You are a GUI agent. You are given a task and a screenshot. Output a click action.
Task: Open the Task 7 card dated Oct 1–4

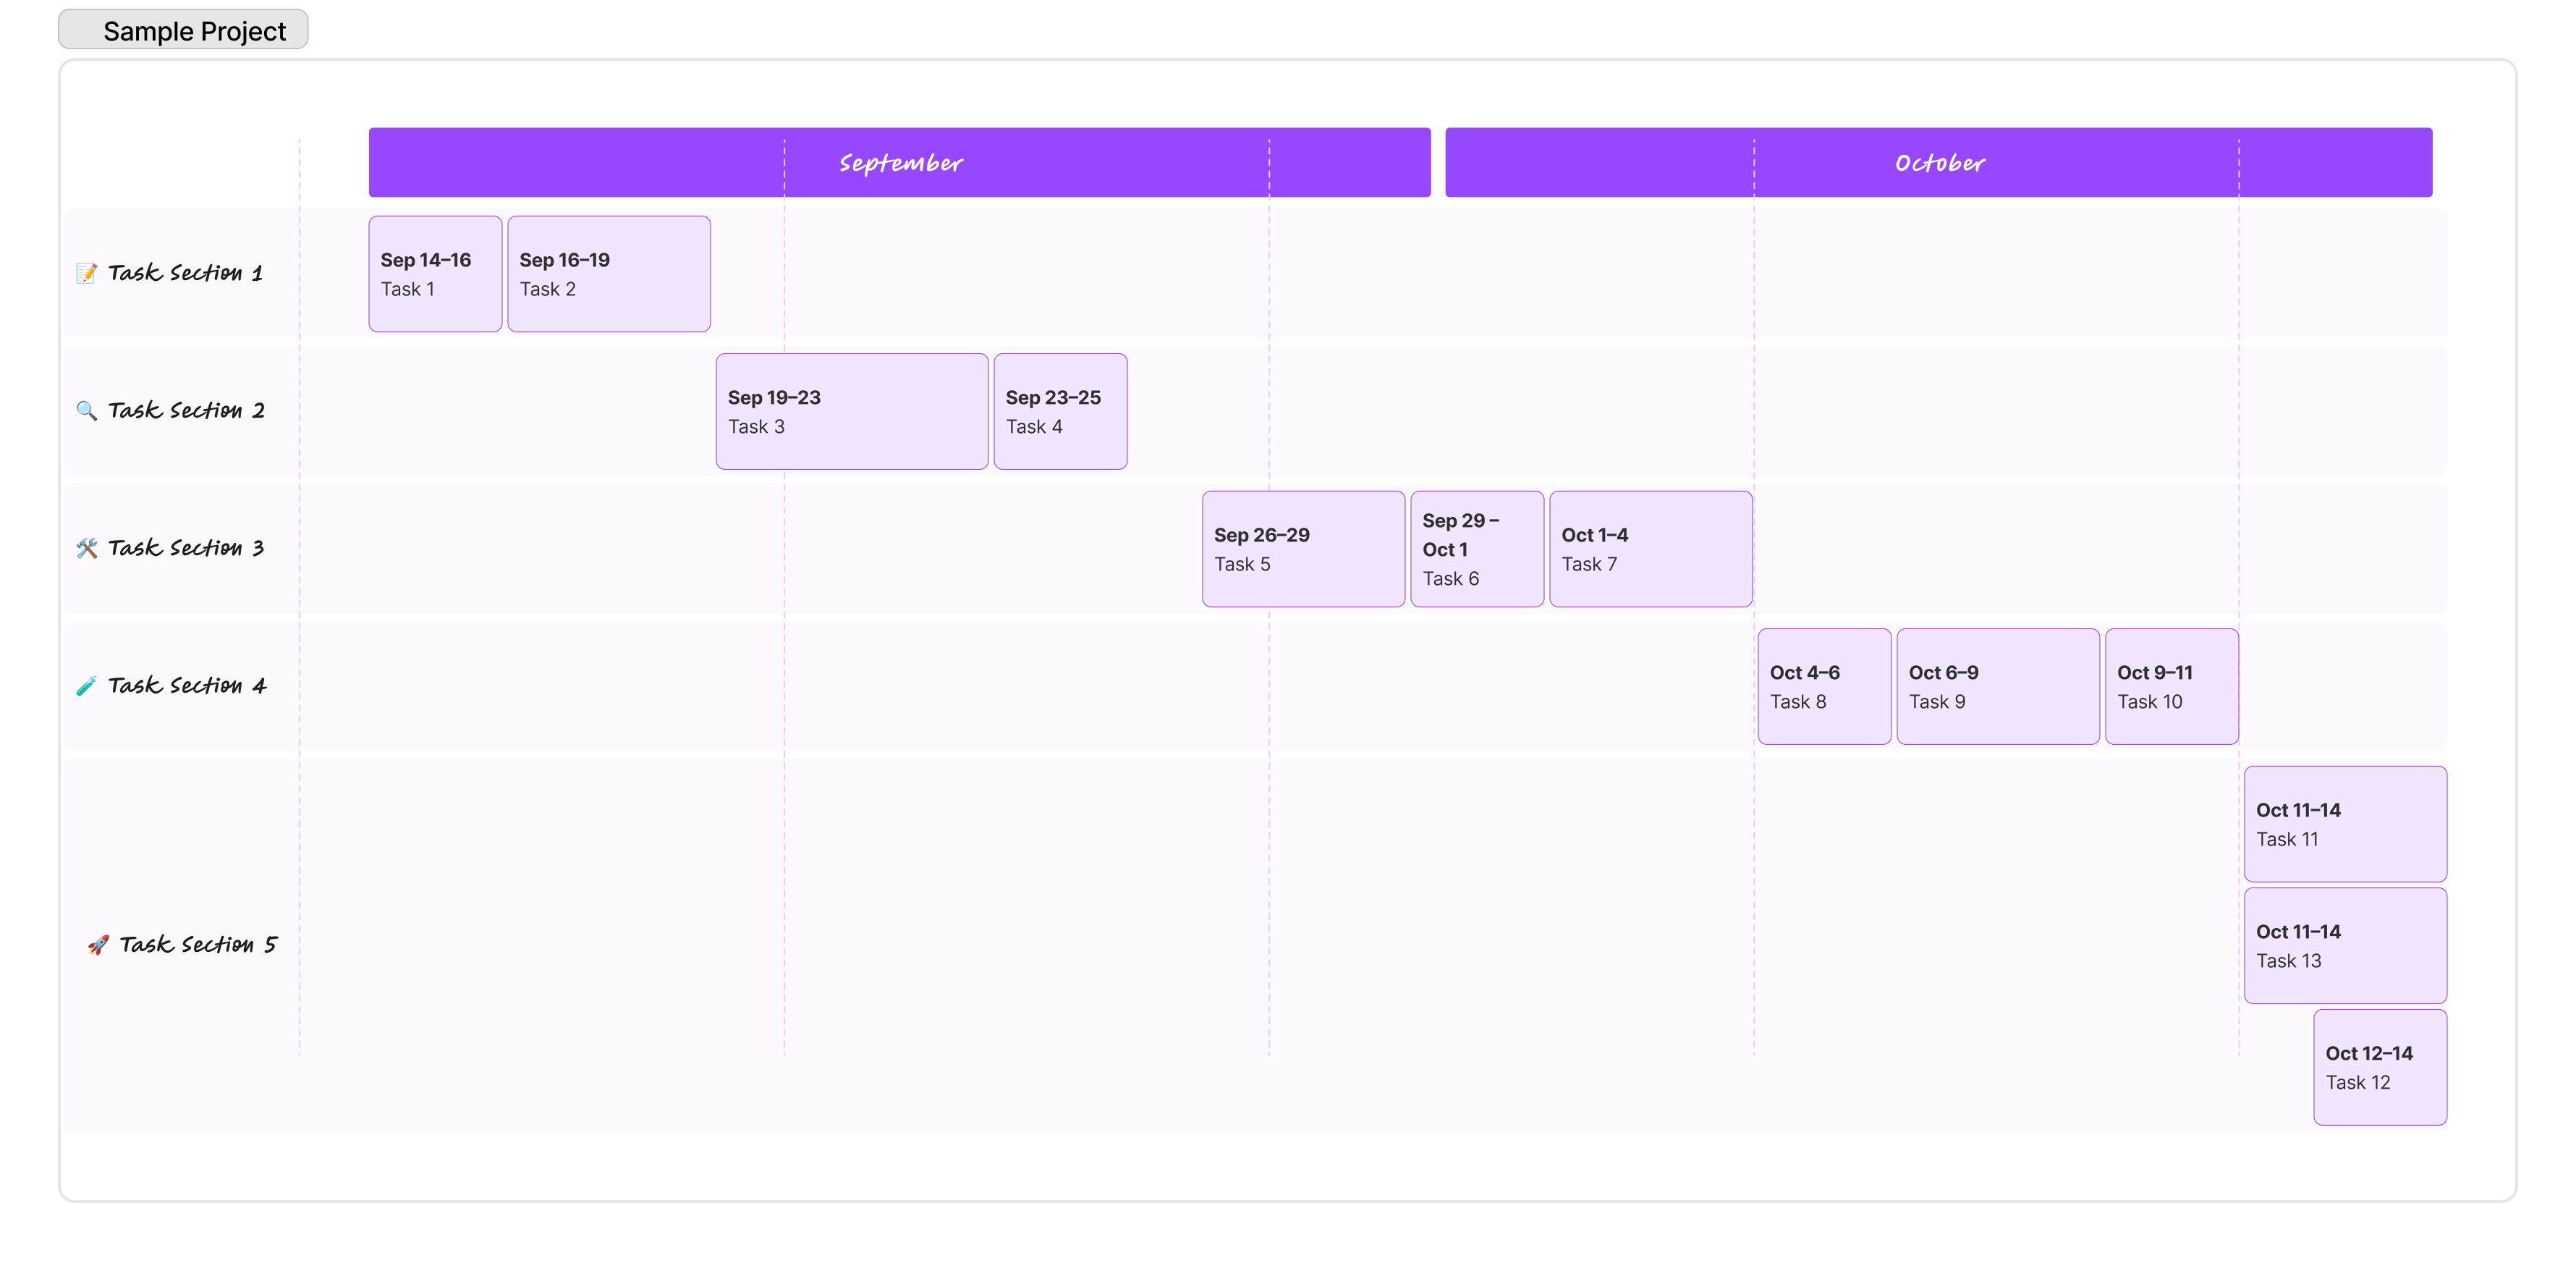tap(1650, 548)
